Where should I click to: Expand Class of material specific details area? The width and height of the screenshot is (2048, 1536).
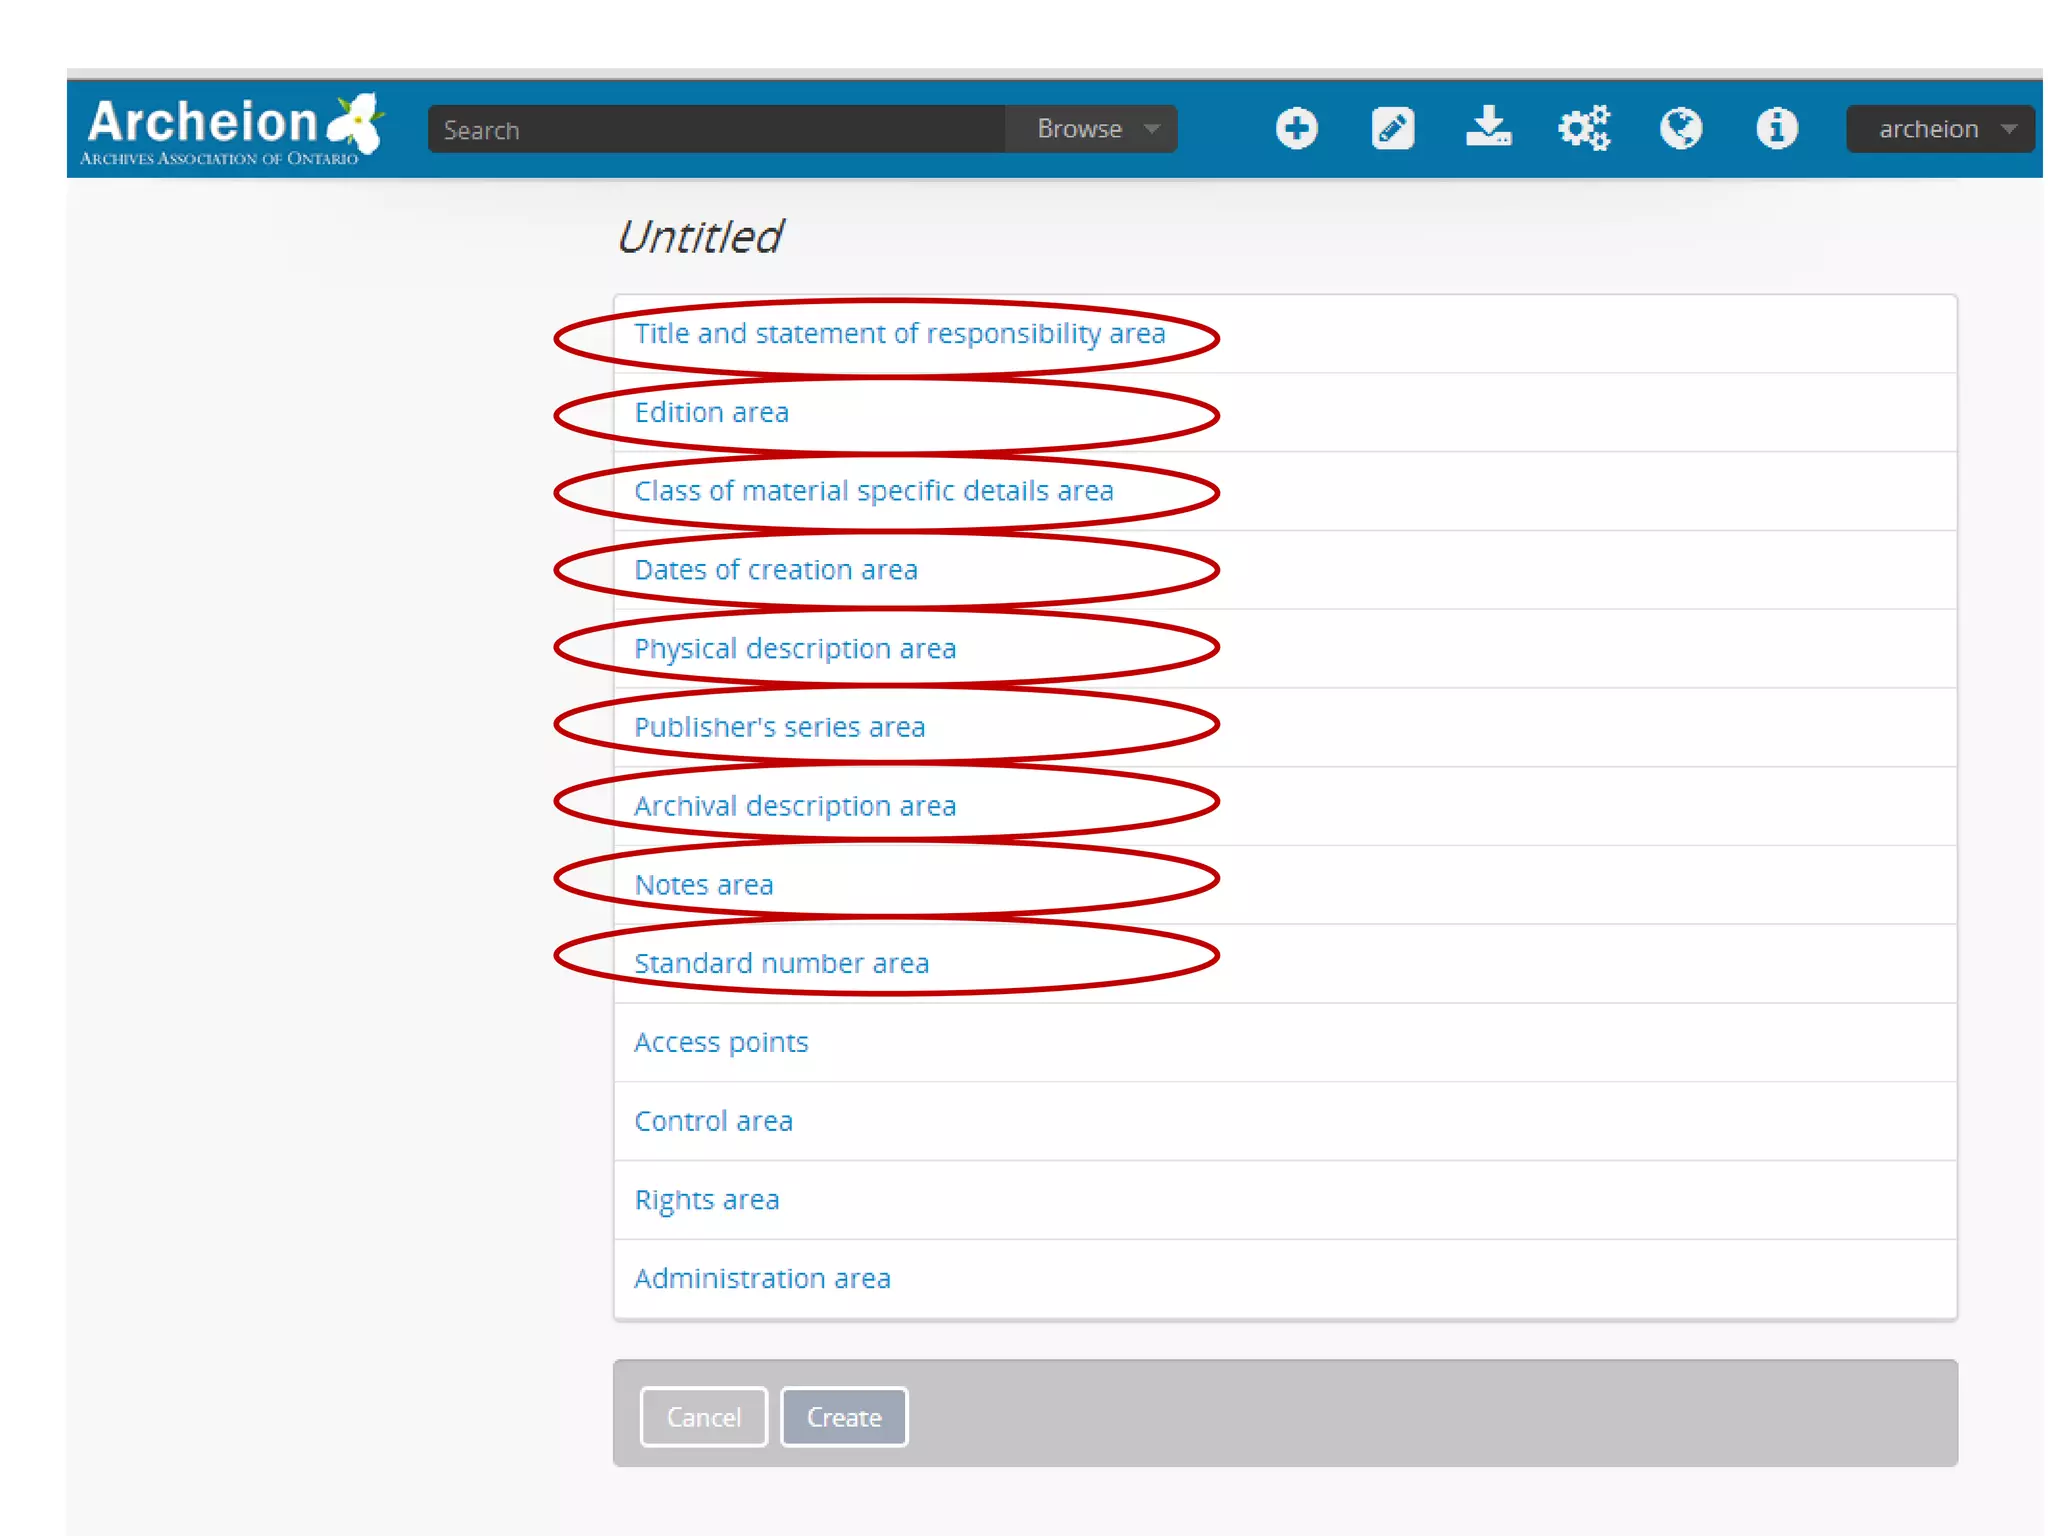tap(873, 491)
